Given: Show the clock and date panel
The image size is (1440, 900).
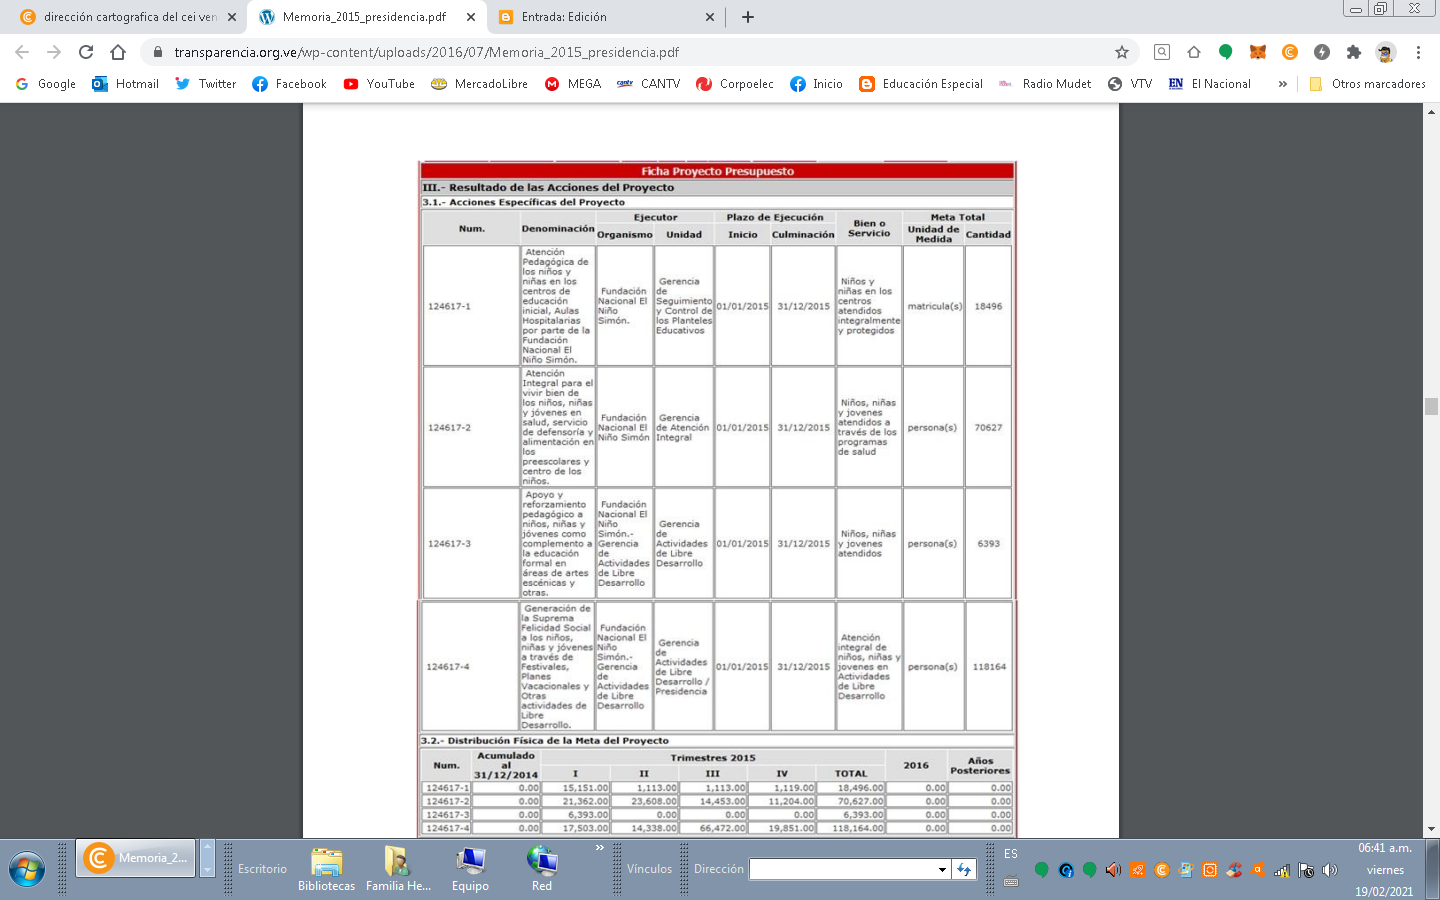Looking at the screenshot, I should (1385, 869).
